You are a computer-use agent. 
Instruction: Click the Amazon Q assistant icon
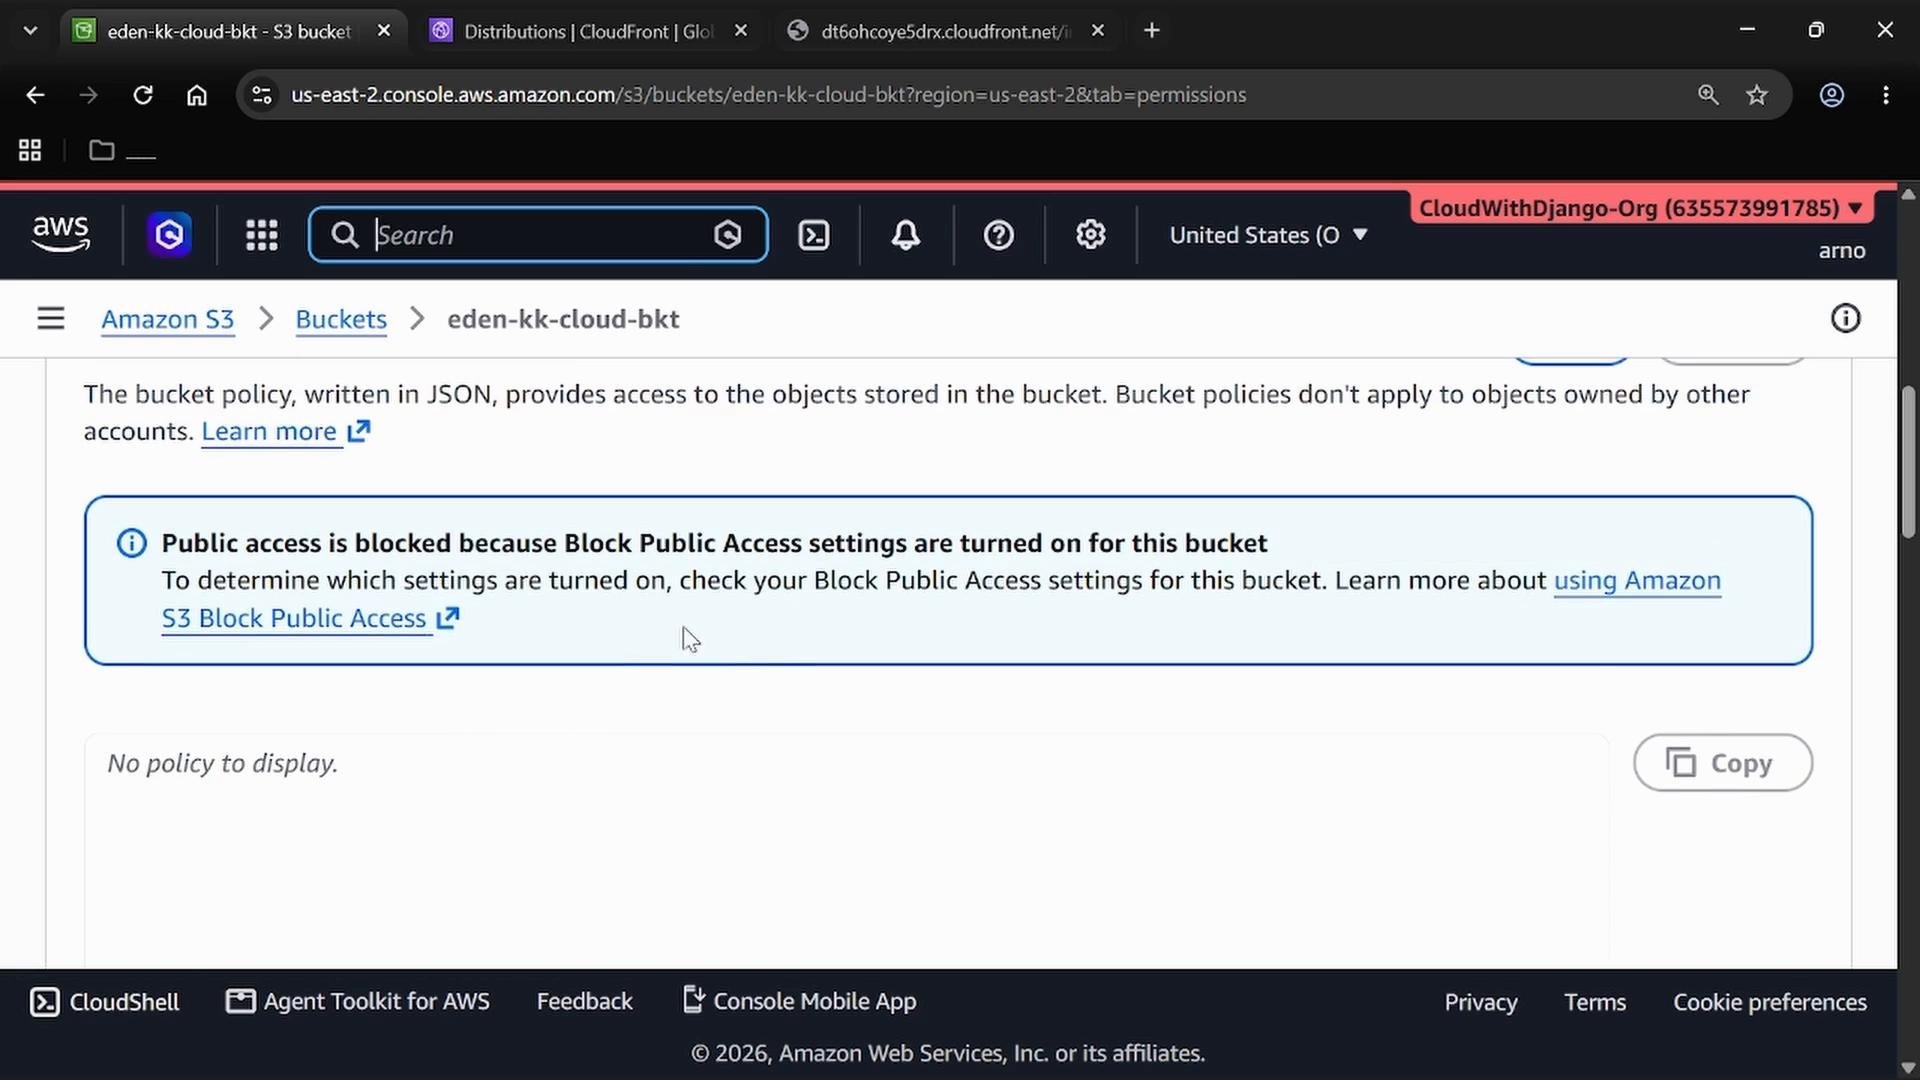coord(170,235)
